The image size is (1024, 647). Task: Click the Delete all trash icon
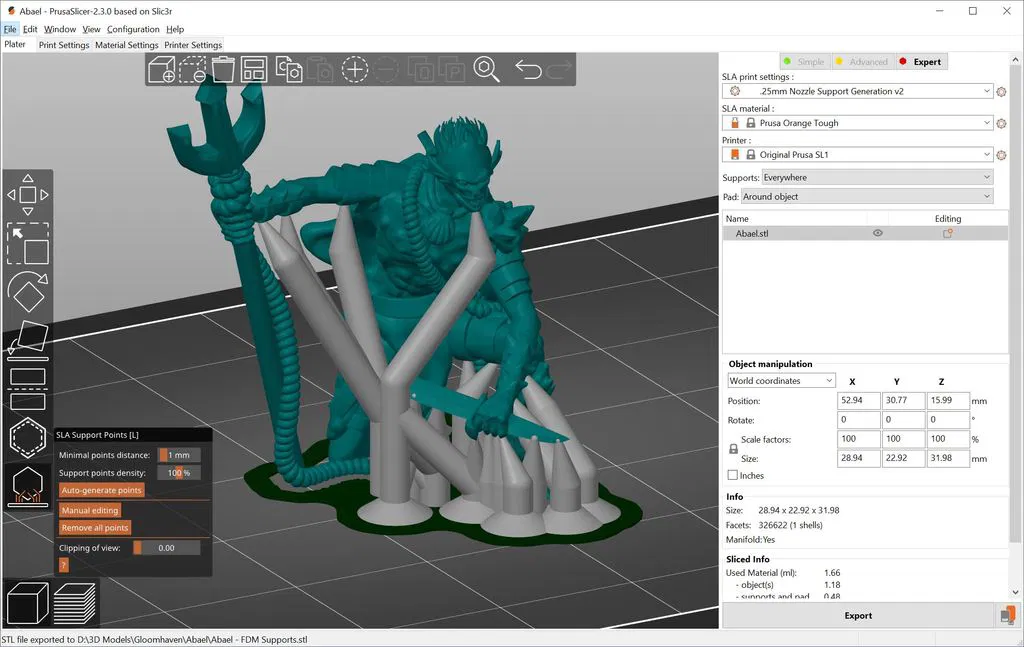[x=223, y=69]
